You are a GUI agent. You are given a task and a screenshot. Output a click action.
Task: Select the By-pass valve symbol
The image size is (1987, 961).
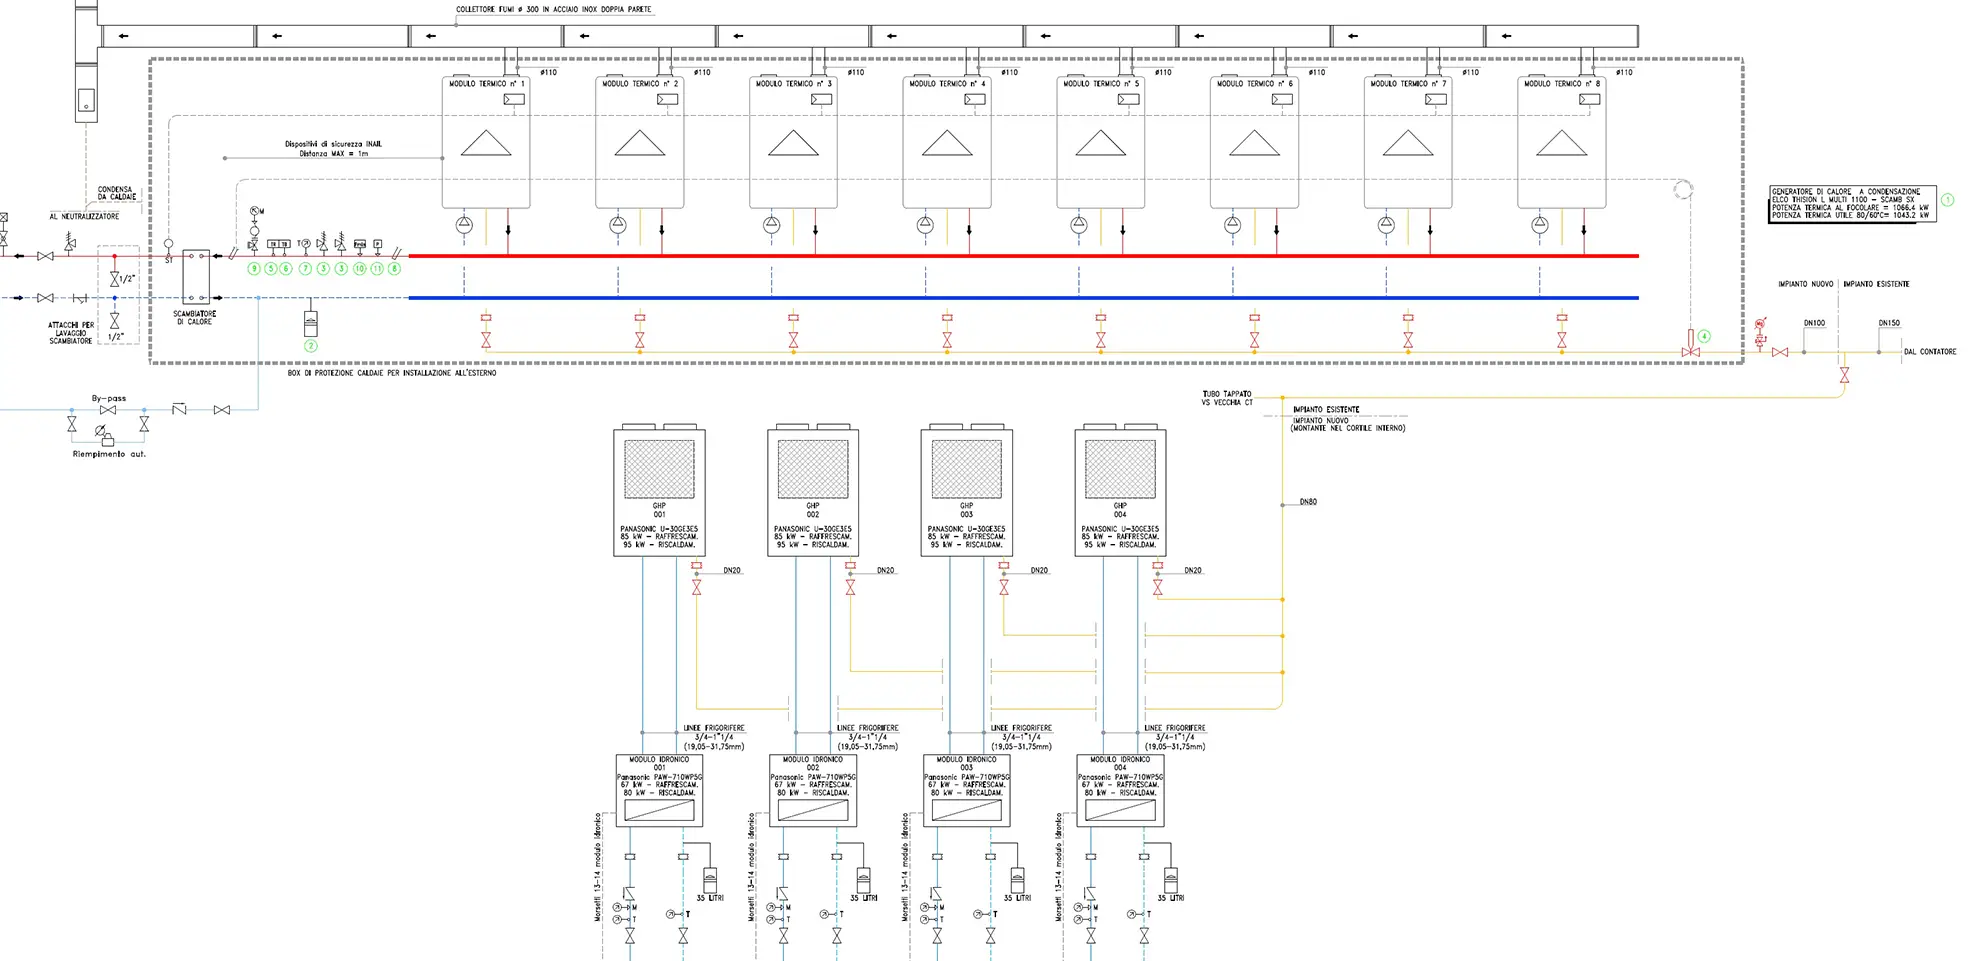coord(108,410)
